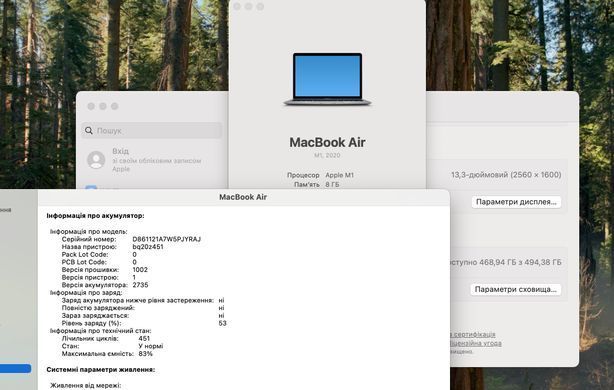614x390 pixels.
Task: Click Максимальна ємність value 83%
Action: pyautogui.click(x=145, y=354)
